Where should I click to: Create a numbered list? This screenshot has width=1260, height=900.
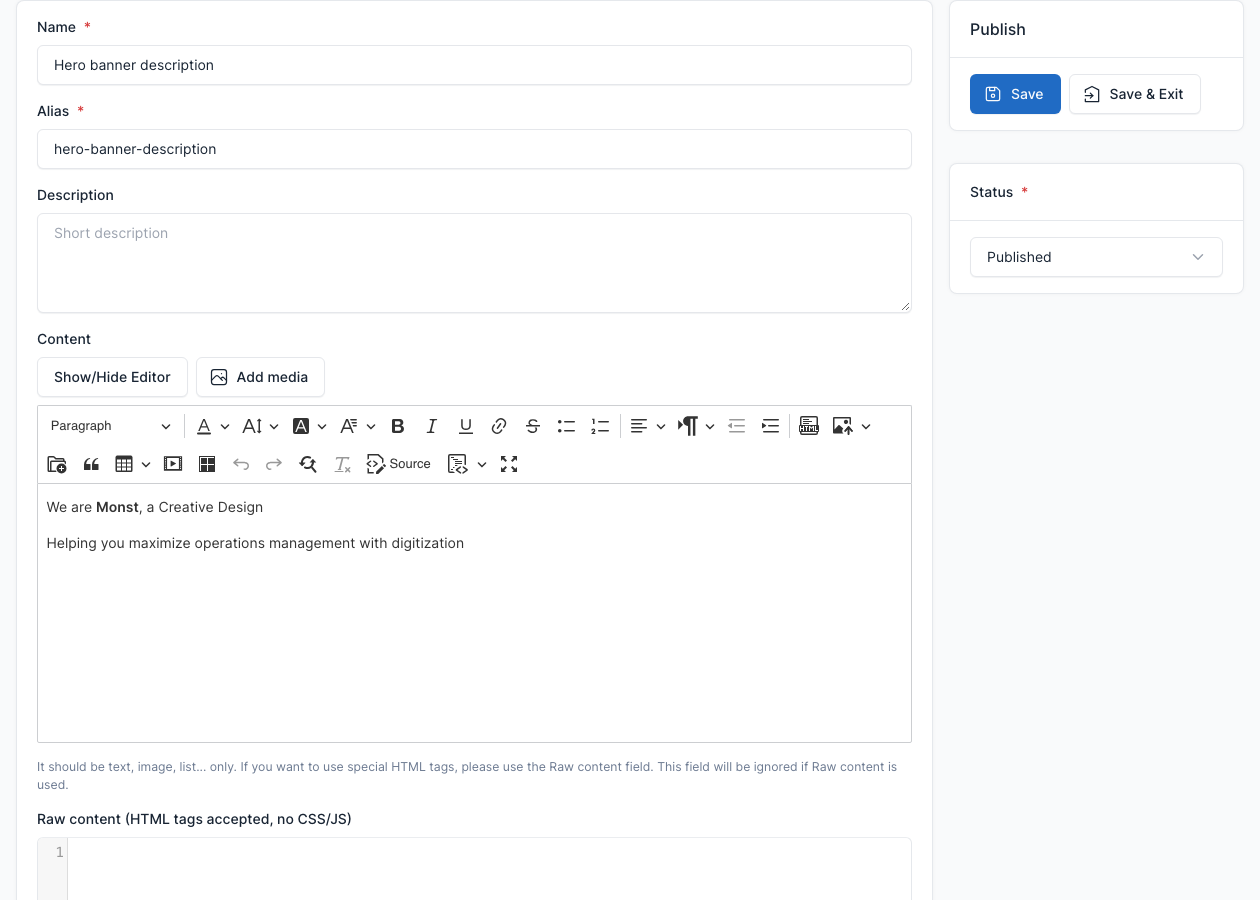[600, 426]
